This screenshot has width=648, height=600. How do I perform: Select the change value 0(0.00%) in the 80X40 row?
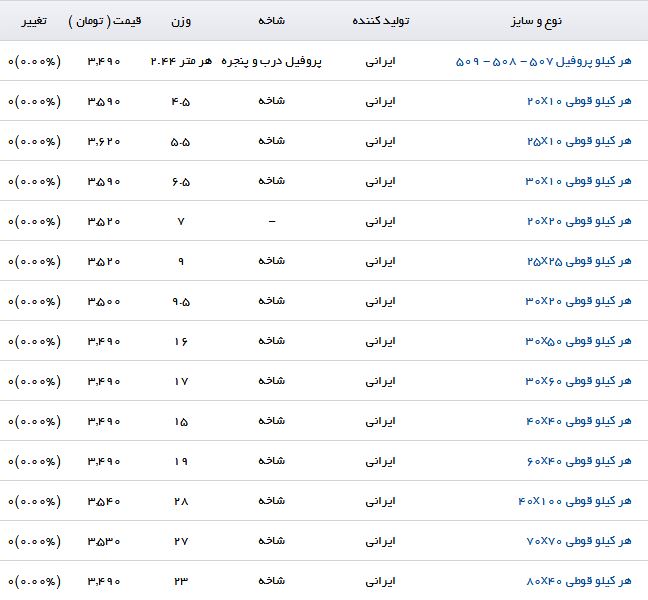tap(34, 582)
